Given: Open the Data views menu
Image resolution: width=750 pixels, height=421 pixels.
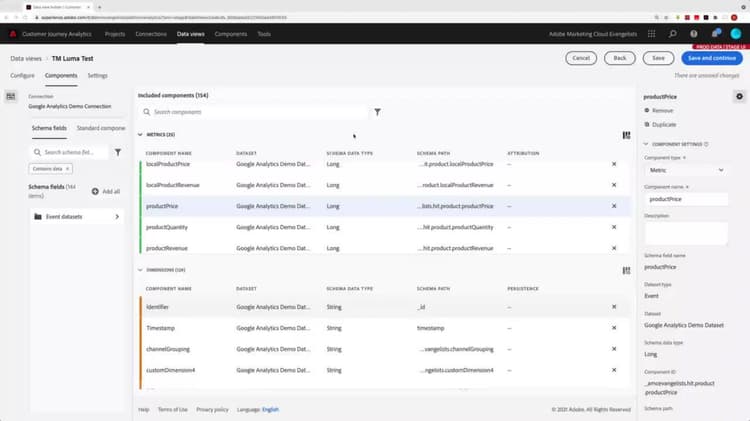Looking at the screenshot, I should 190,34.
